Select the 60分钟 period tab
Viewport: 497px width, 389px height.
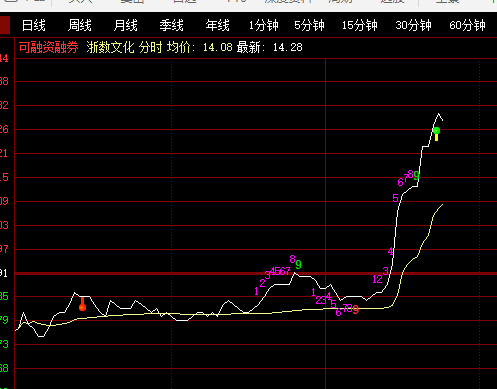tap(467, 25)
